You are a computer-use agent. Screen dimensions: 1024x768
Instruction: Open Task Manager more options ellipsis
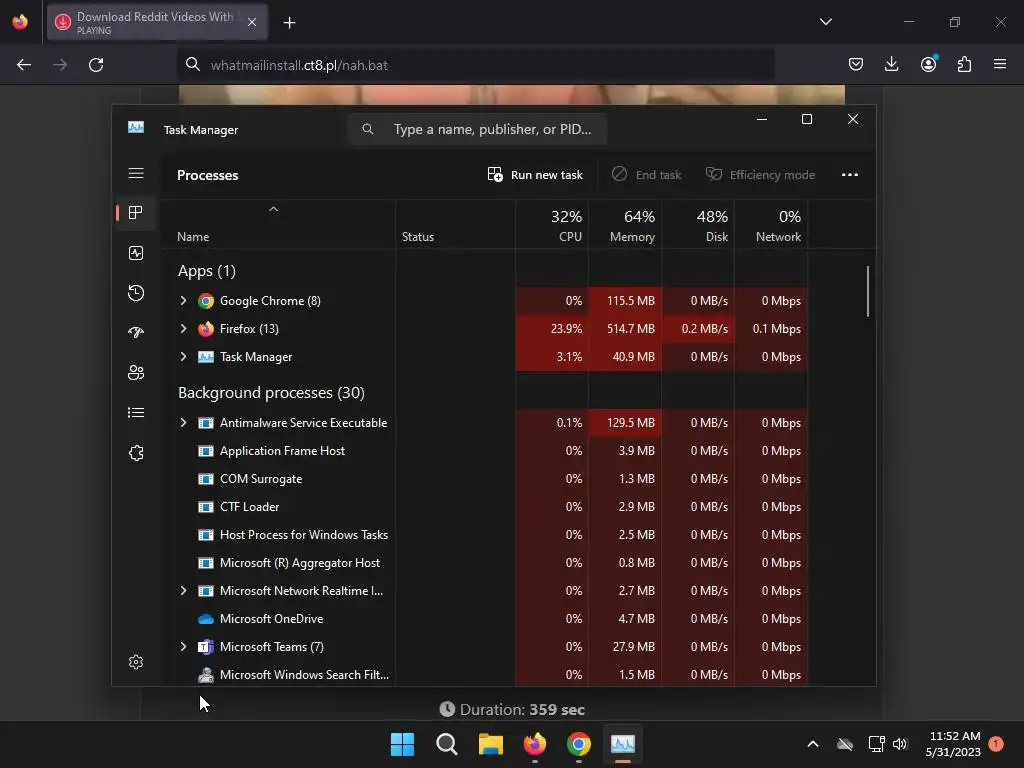[x=850, y=174]
